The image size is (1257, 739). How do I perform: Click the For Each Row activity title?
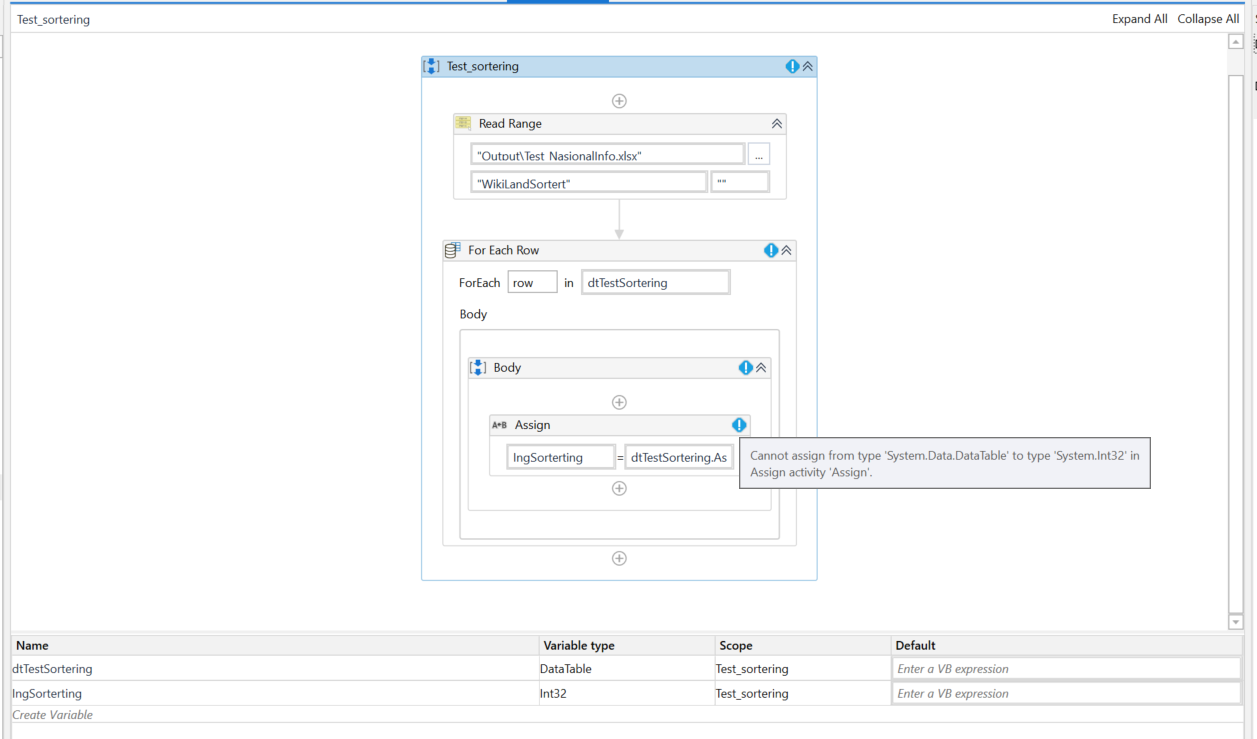tap(504, 250)
